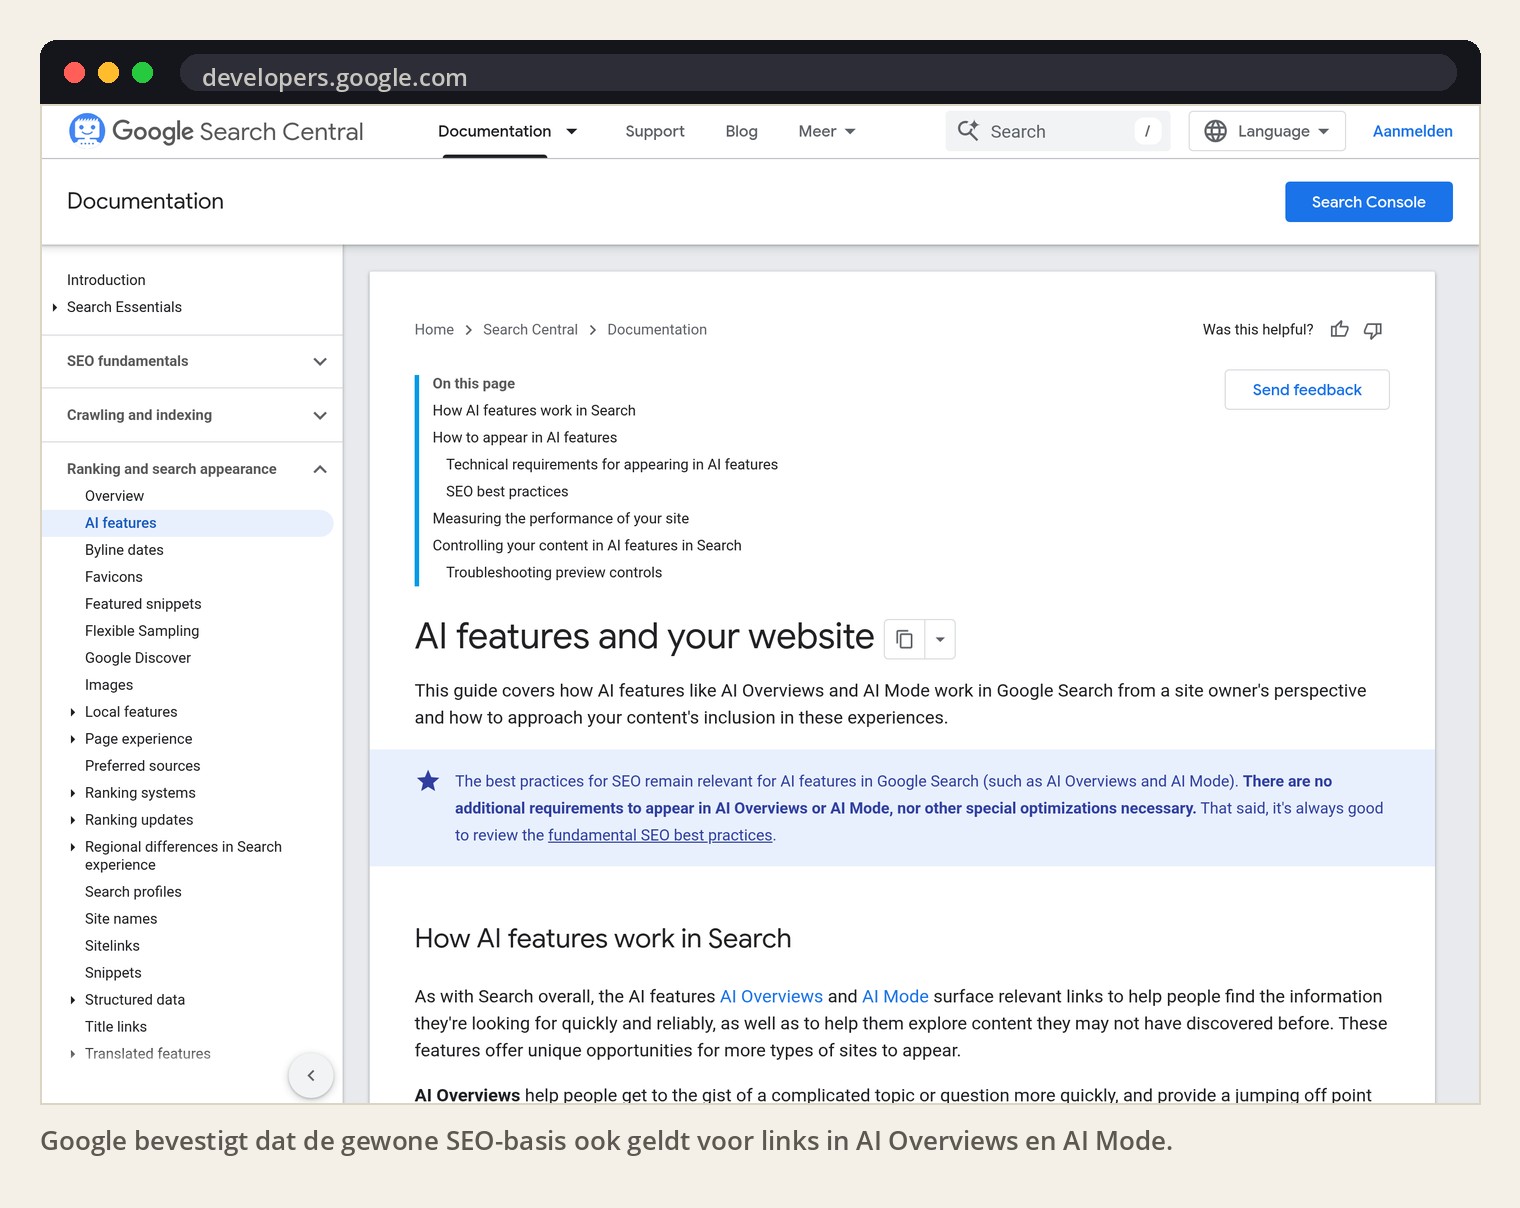The image size is (1520, 1208).
Task: Click the search sparkle magnifier icon
Action: point(968,131)
